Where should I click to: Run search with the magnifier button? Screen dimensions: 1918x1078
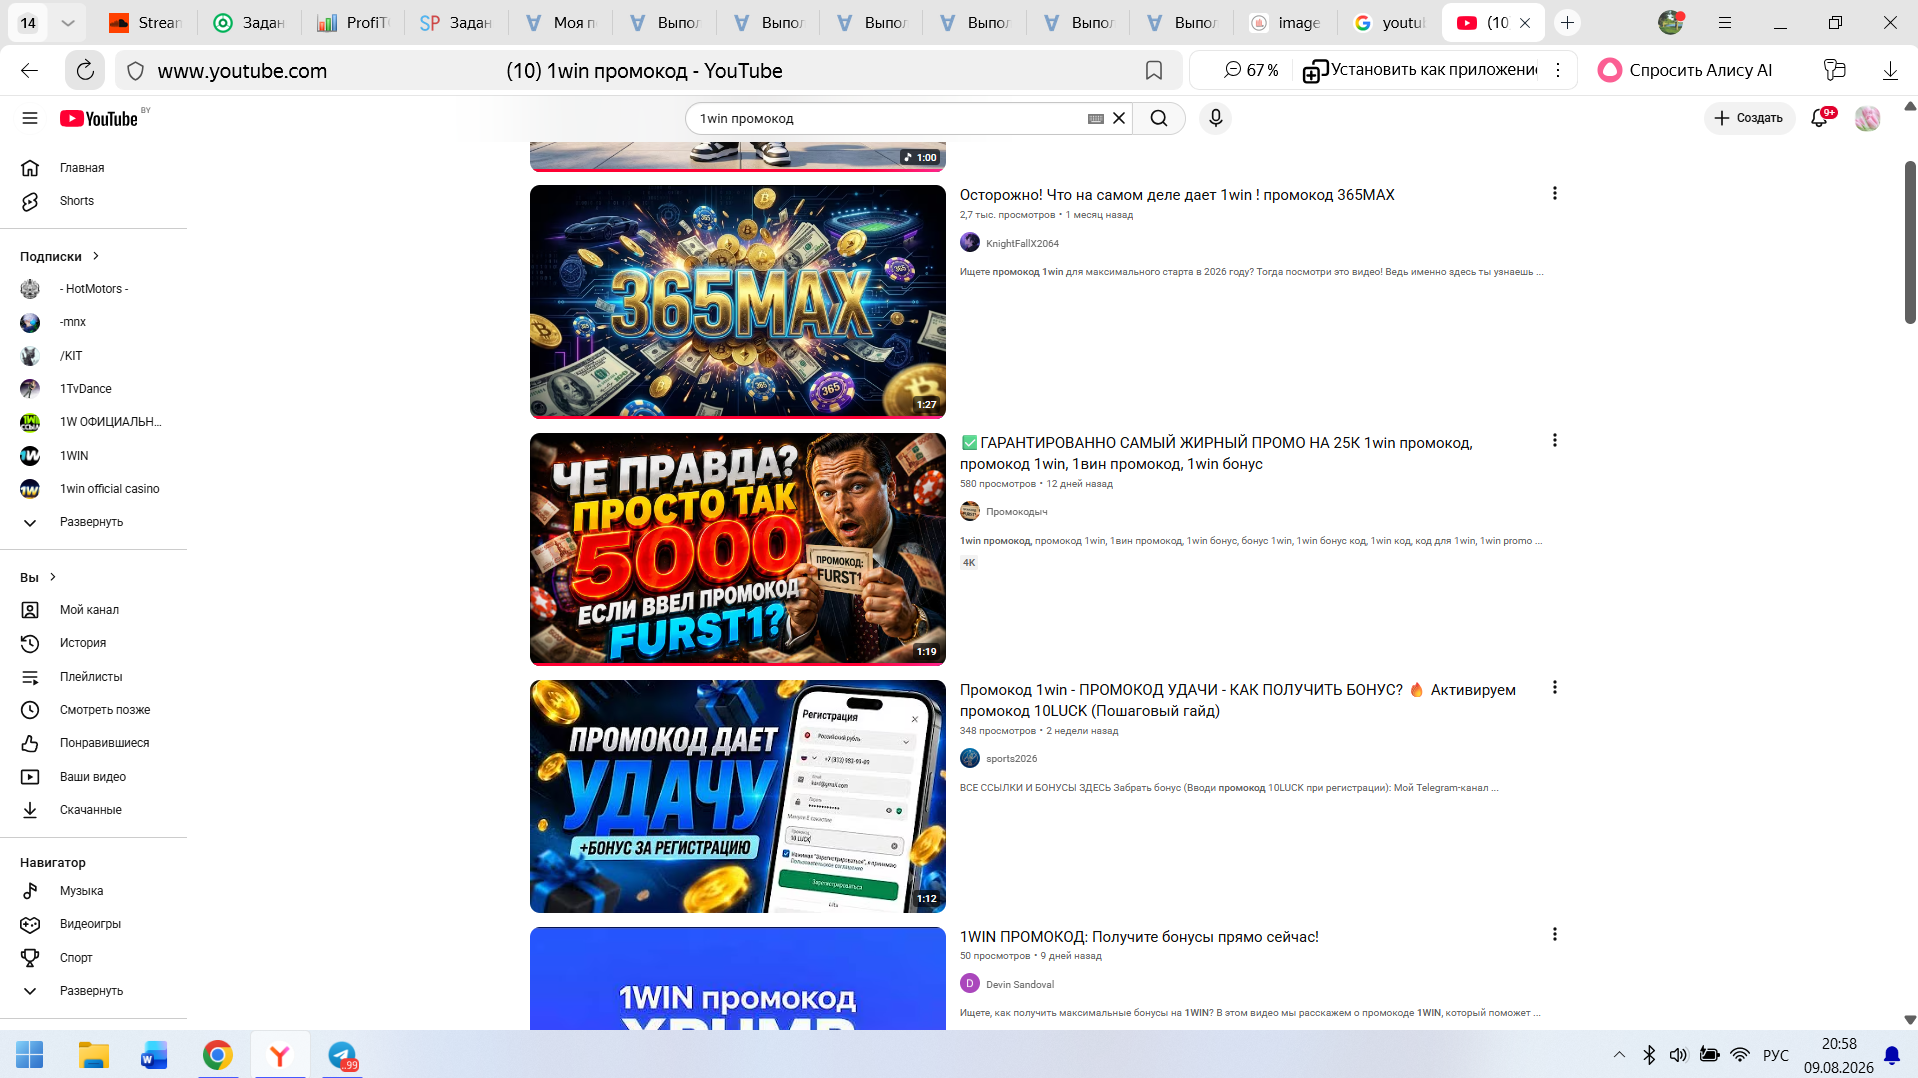(1159, 118)
